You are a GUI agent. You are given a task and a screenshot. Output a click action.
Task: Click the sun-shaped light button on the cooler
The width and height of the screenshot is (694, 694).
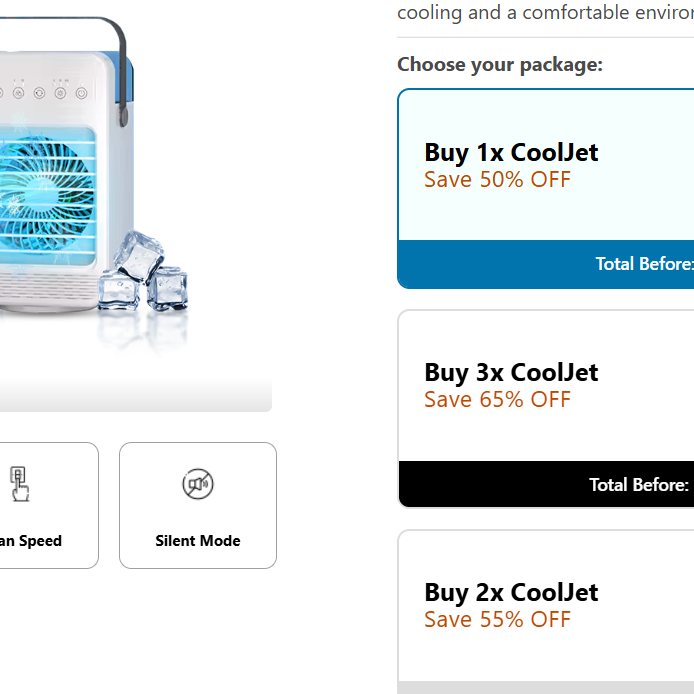point(61,93)
